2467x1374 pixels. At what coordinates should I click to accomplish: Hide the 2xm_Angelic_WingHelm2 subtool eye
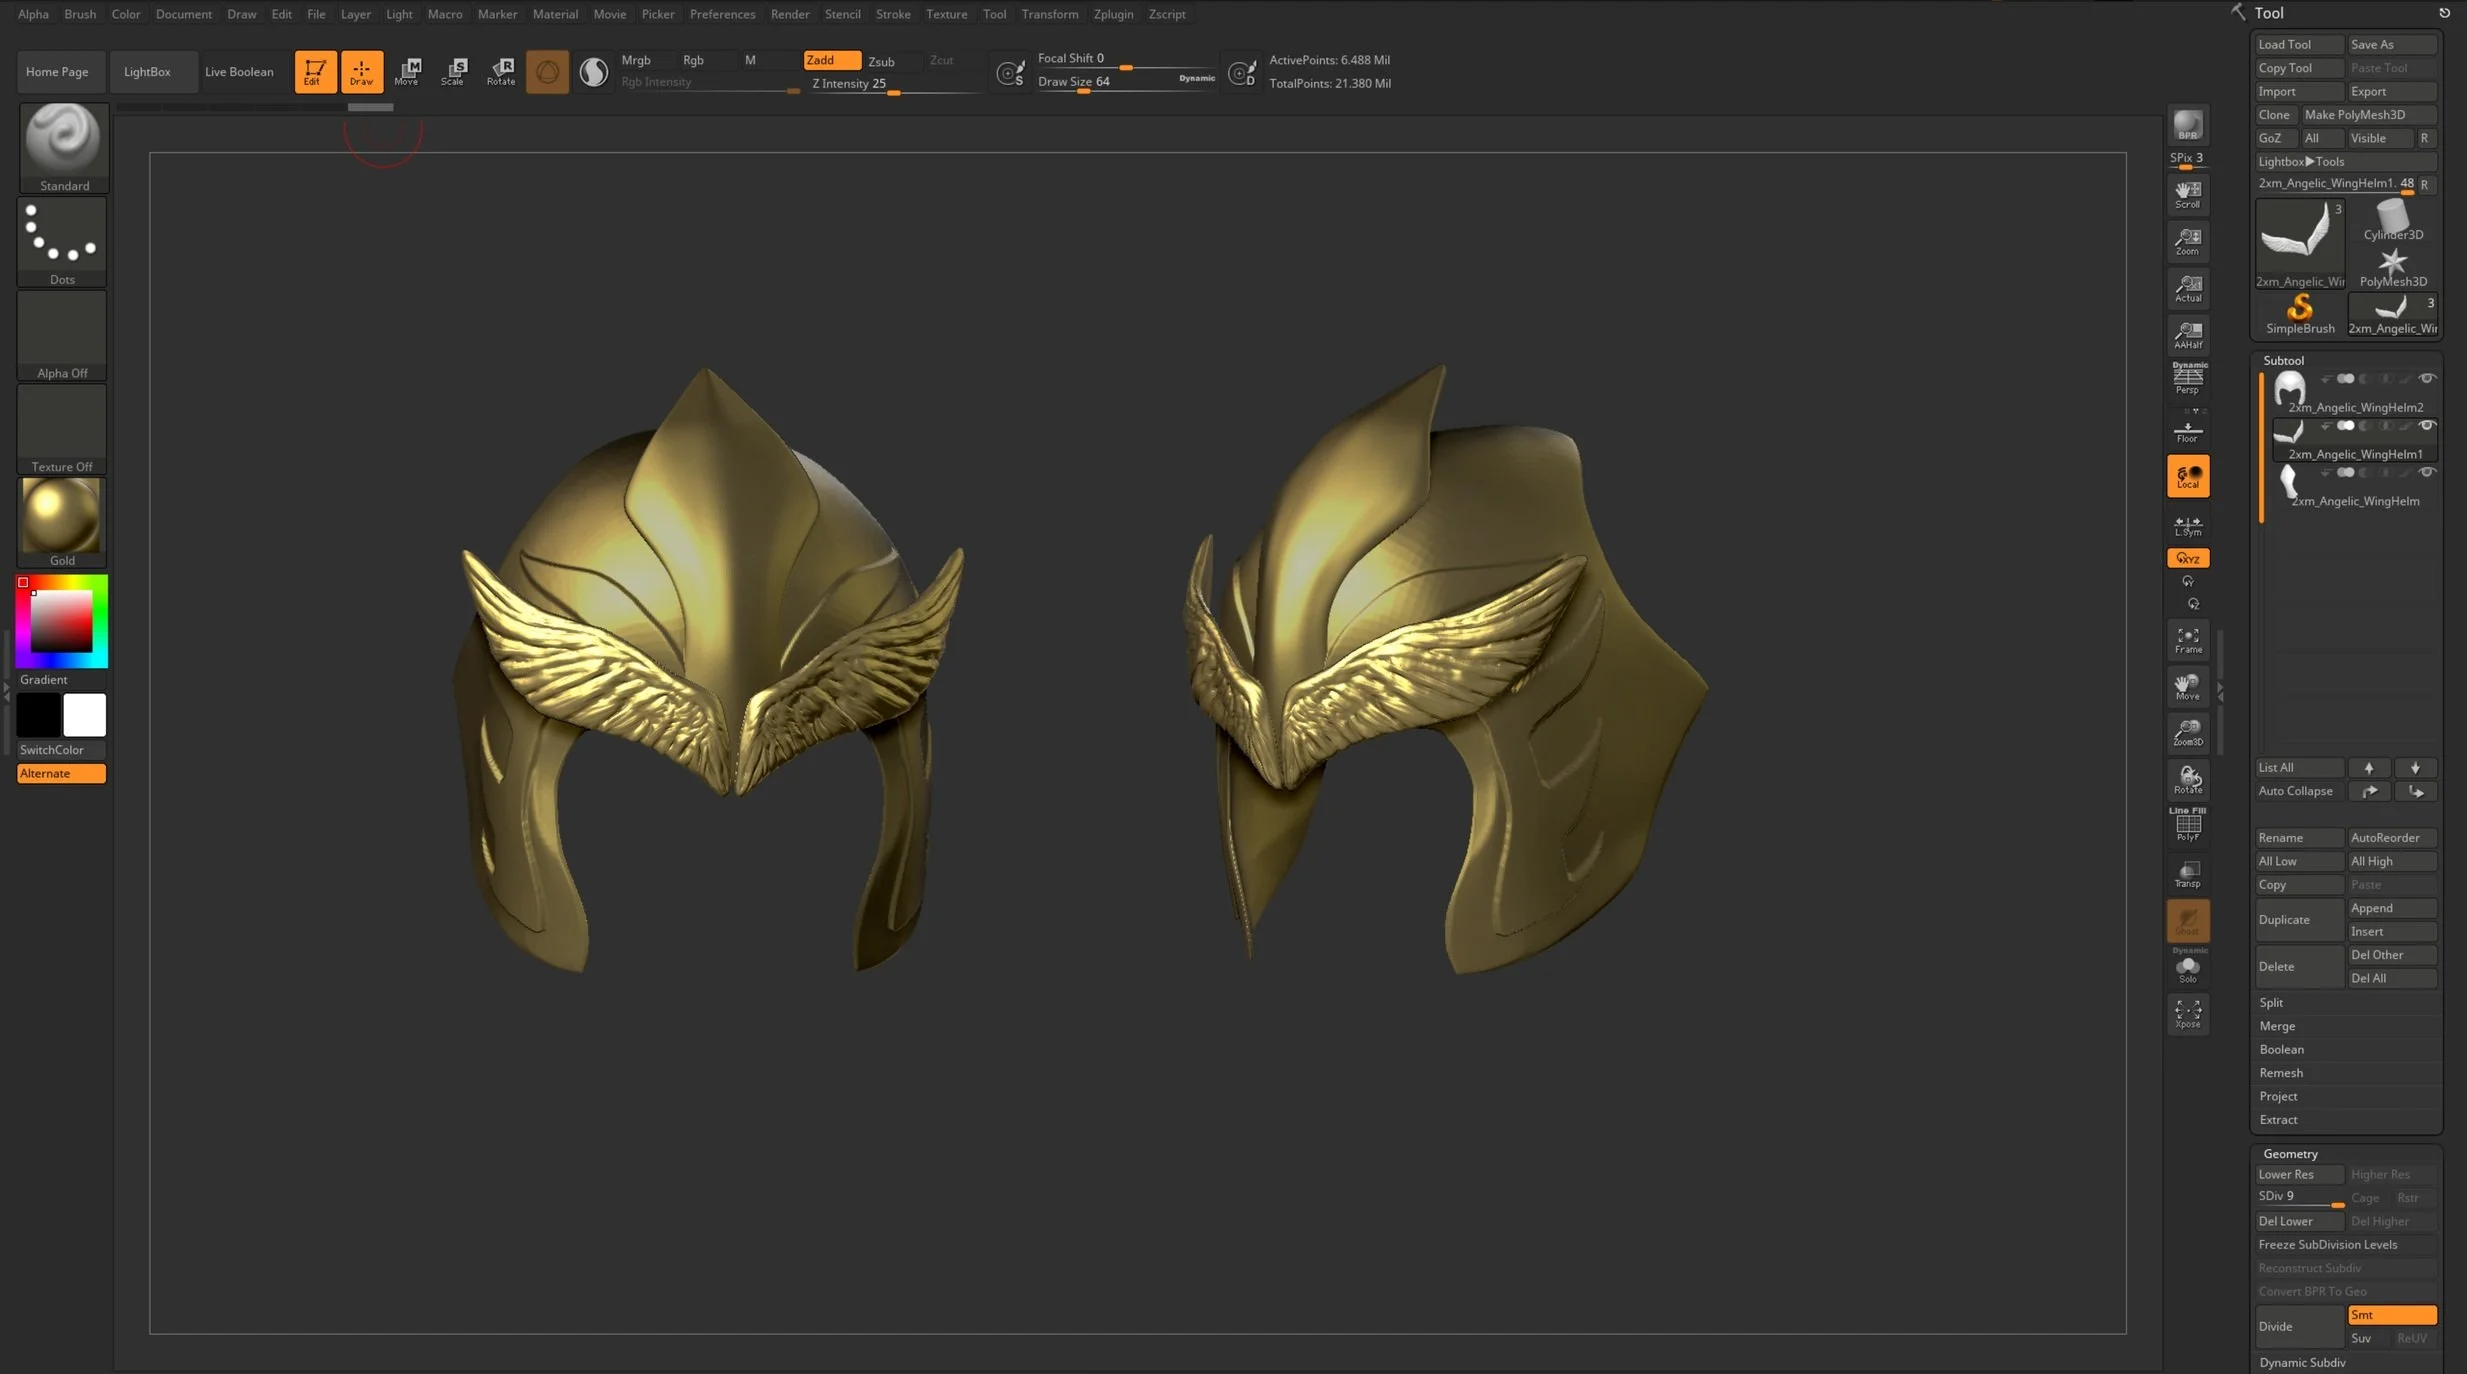[2426, 379]
